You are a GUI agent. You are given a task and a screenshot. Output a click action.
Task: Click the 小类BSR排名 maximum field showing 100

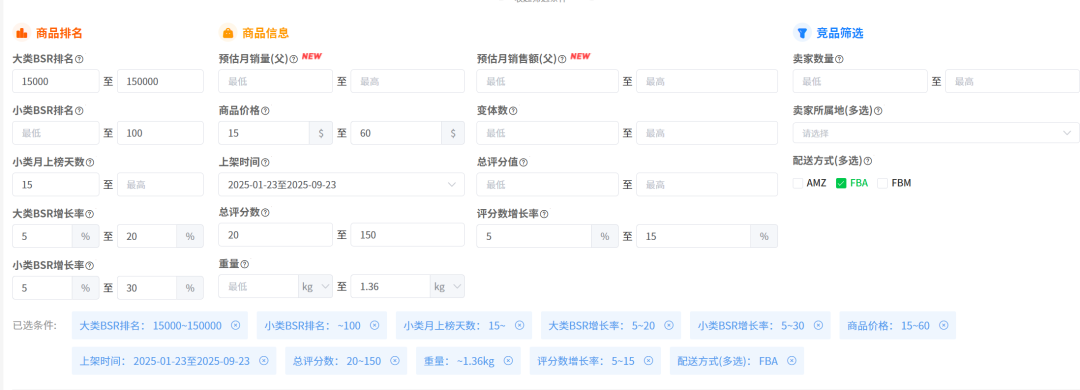tap(160, 133)
